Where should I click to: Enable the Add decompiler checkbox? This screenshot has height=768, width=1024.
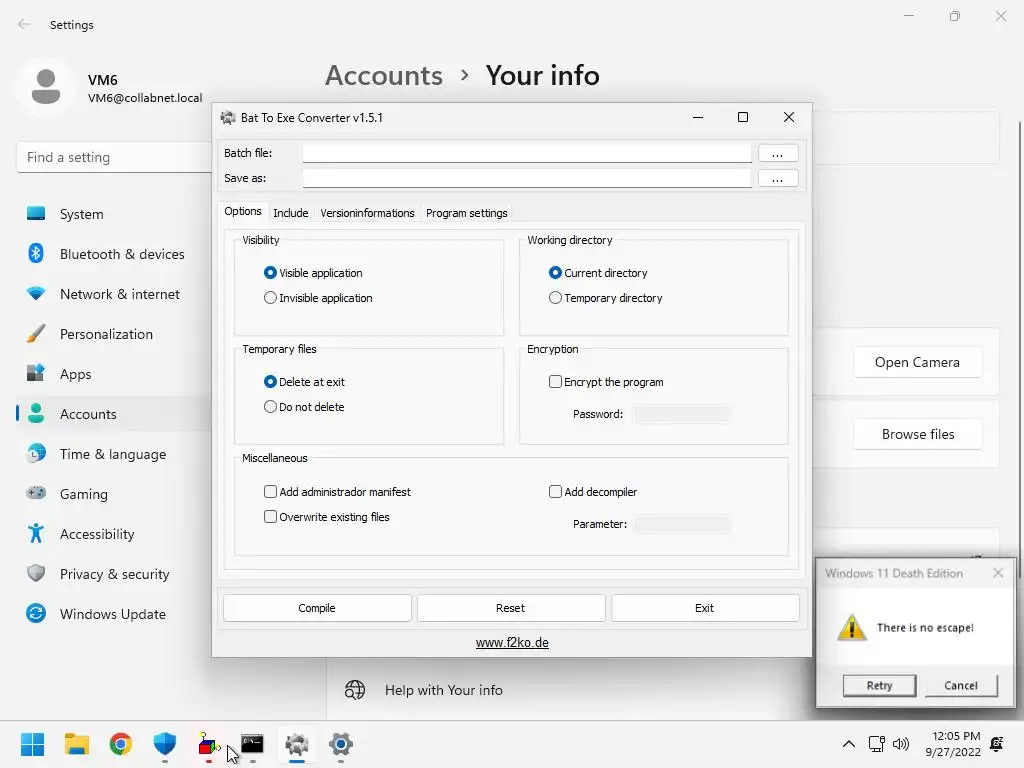point(555,491)
